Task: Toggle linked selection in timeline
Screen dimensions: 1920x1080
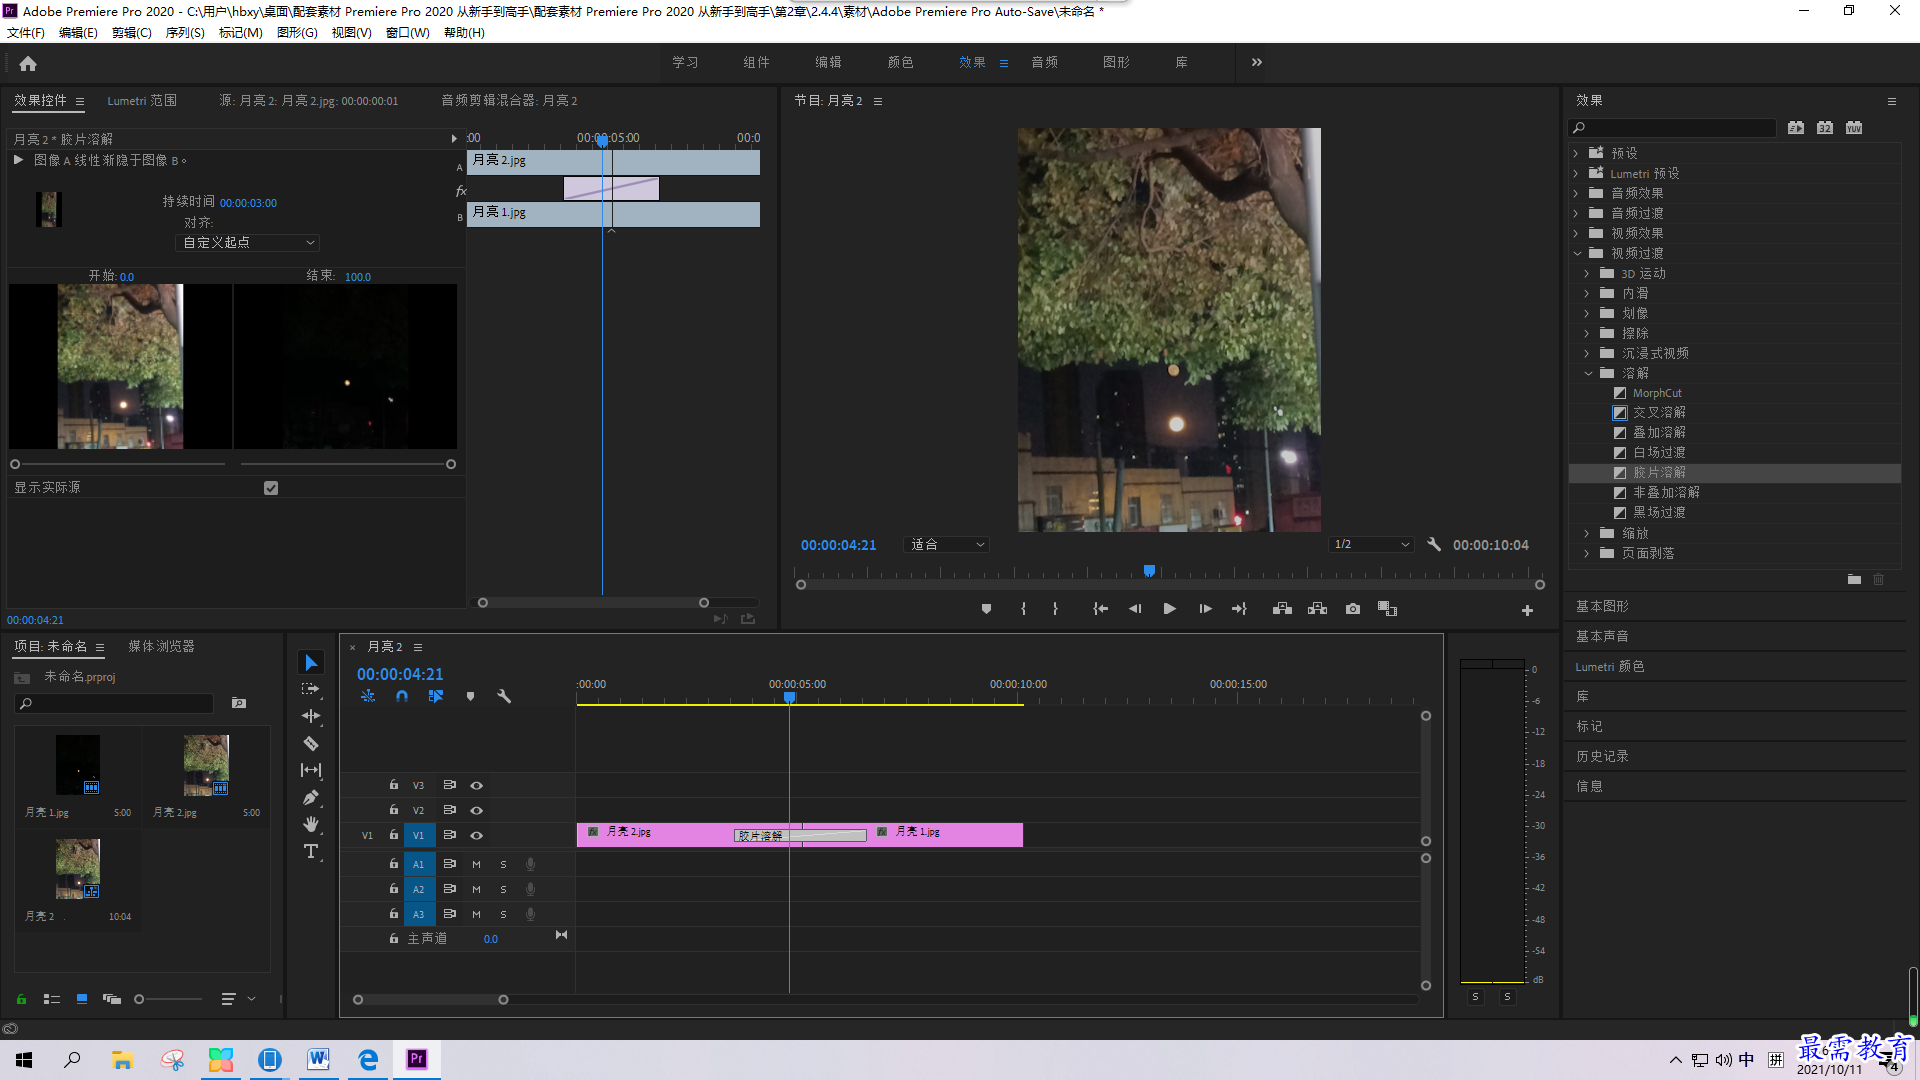Action: click(x=436, y=696)
